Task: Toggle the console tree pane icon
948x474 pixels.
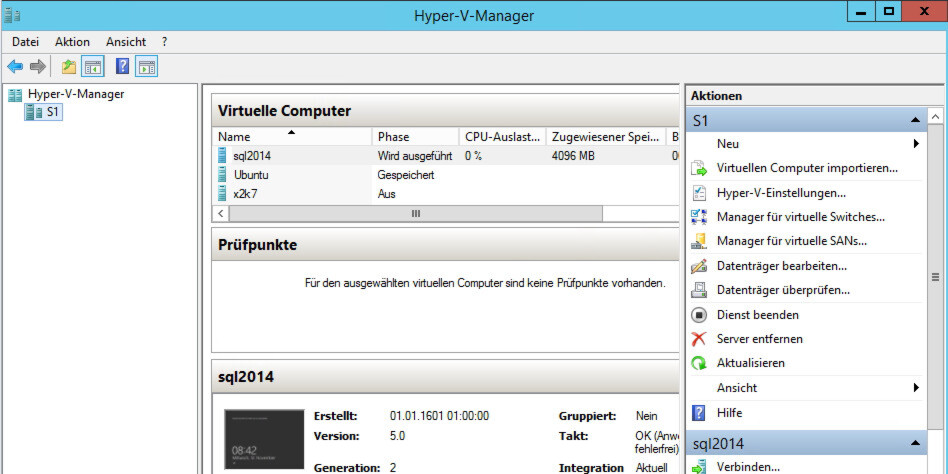Action: pyautogui.click(x=93, y=67)
